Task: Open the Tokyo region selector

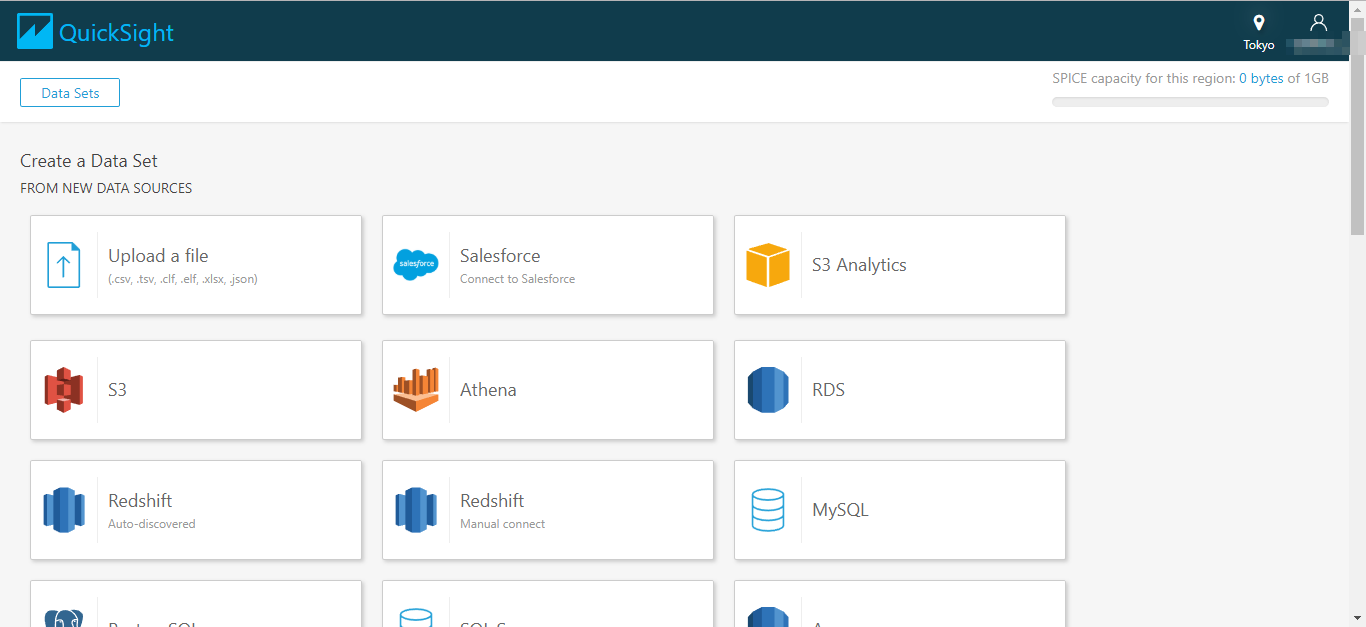Action: 1258,30
